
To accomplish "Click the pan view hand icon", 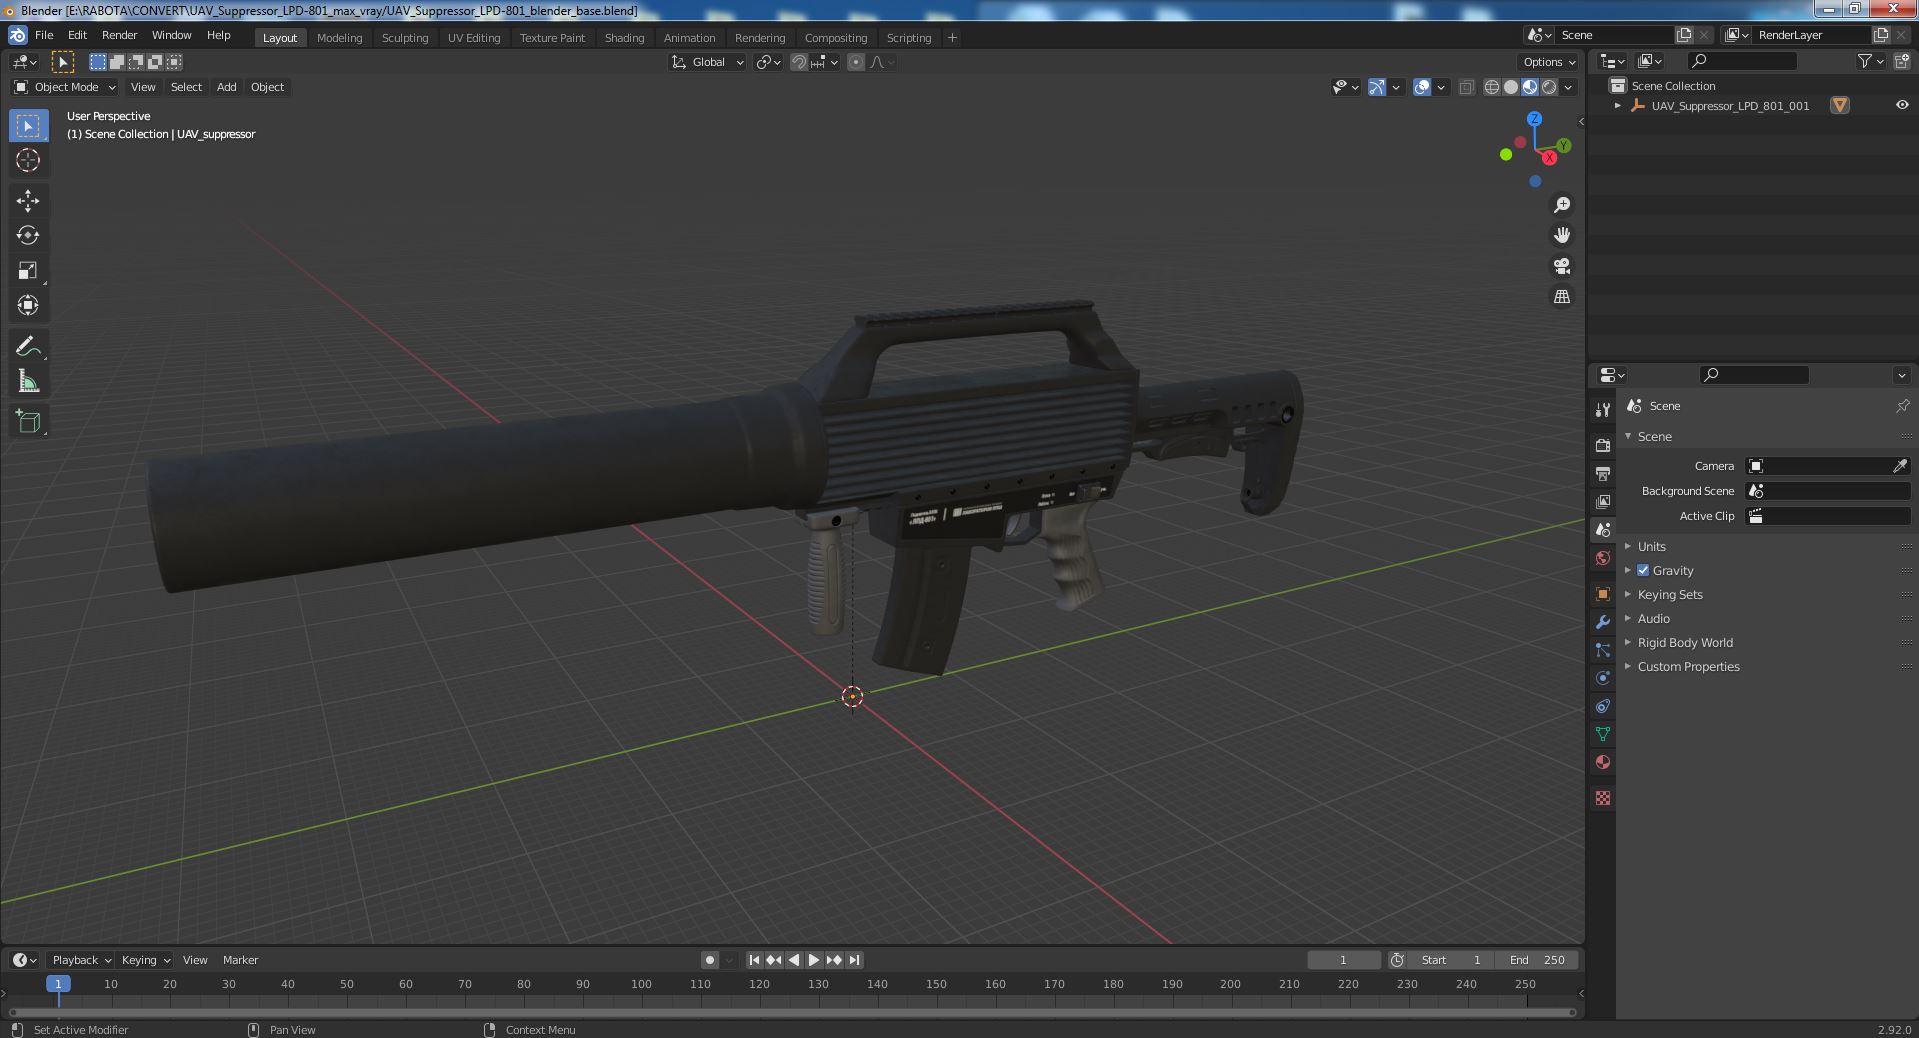I will [1562, 235].
